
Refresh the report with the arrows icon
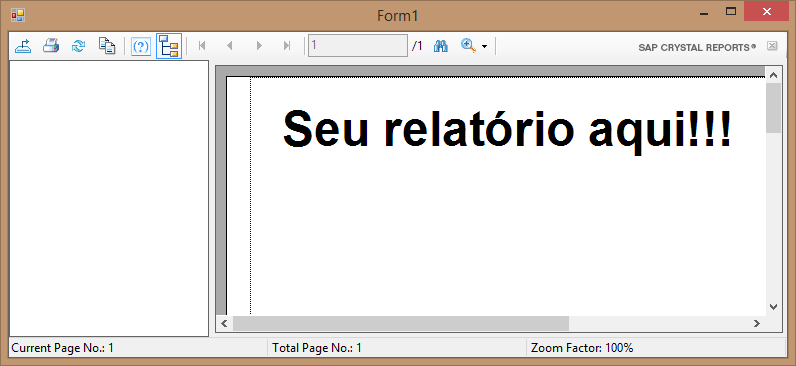click(x=78, y=46)
